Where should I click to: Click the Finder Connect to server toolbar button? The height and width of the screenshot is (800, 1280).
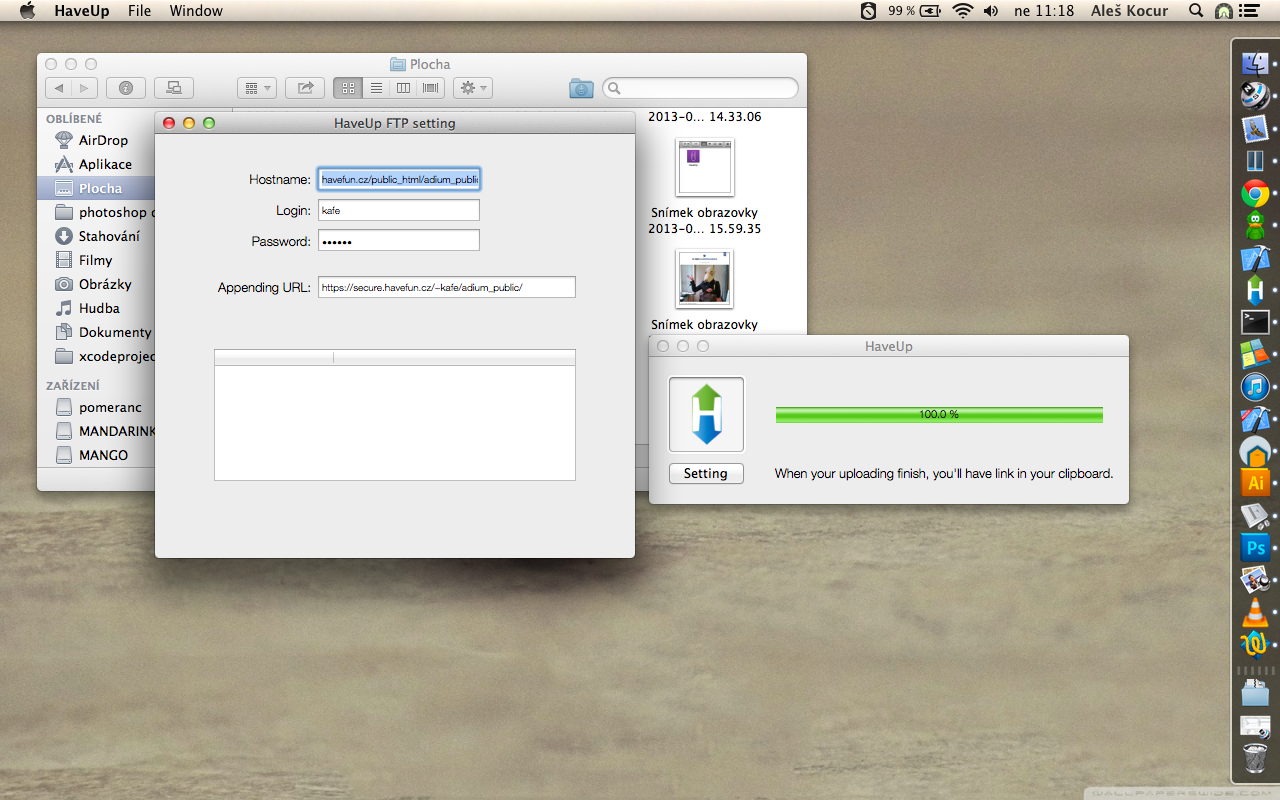tap(174, 88)
